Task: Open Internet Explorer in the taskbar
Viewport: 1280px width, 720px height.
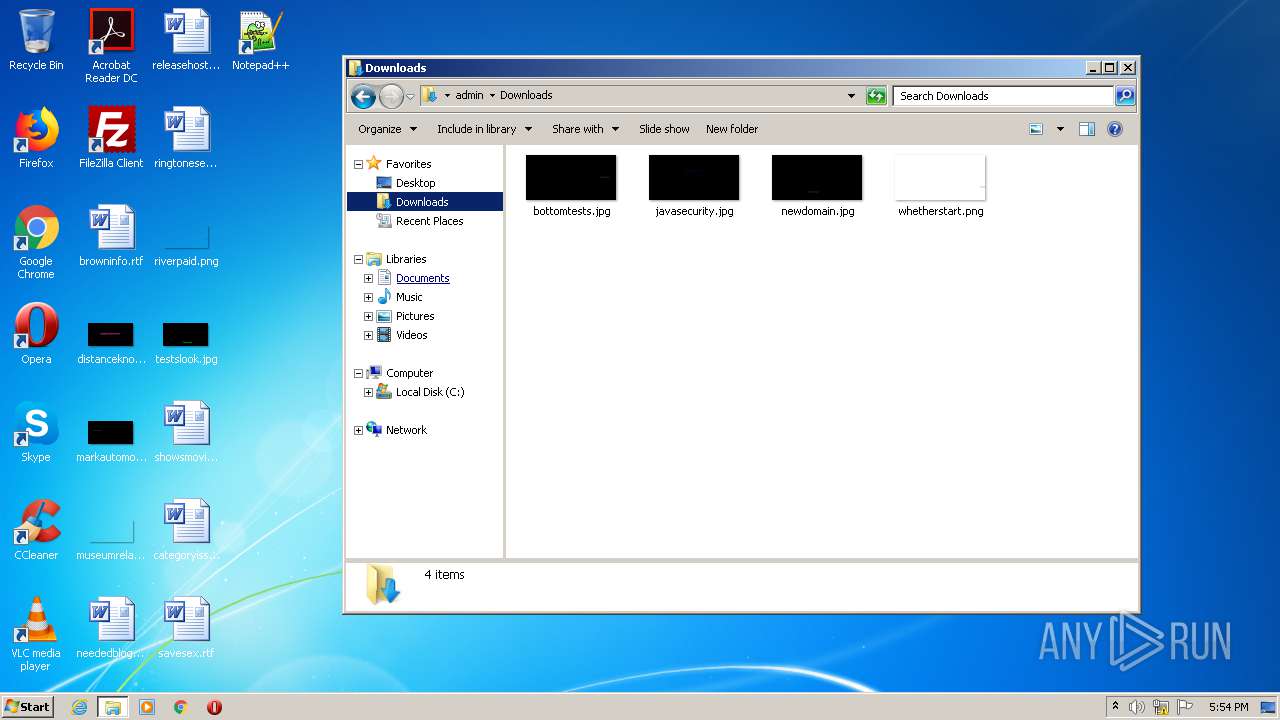Action: point(80,707)
